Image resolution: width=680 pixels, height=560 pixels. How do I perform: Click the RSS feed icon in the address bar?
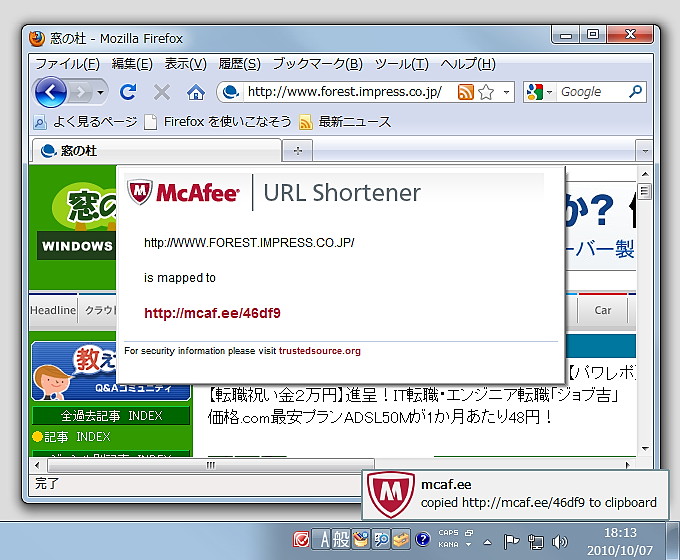click(x=466, y=92)
